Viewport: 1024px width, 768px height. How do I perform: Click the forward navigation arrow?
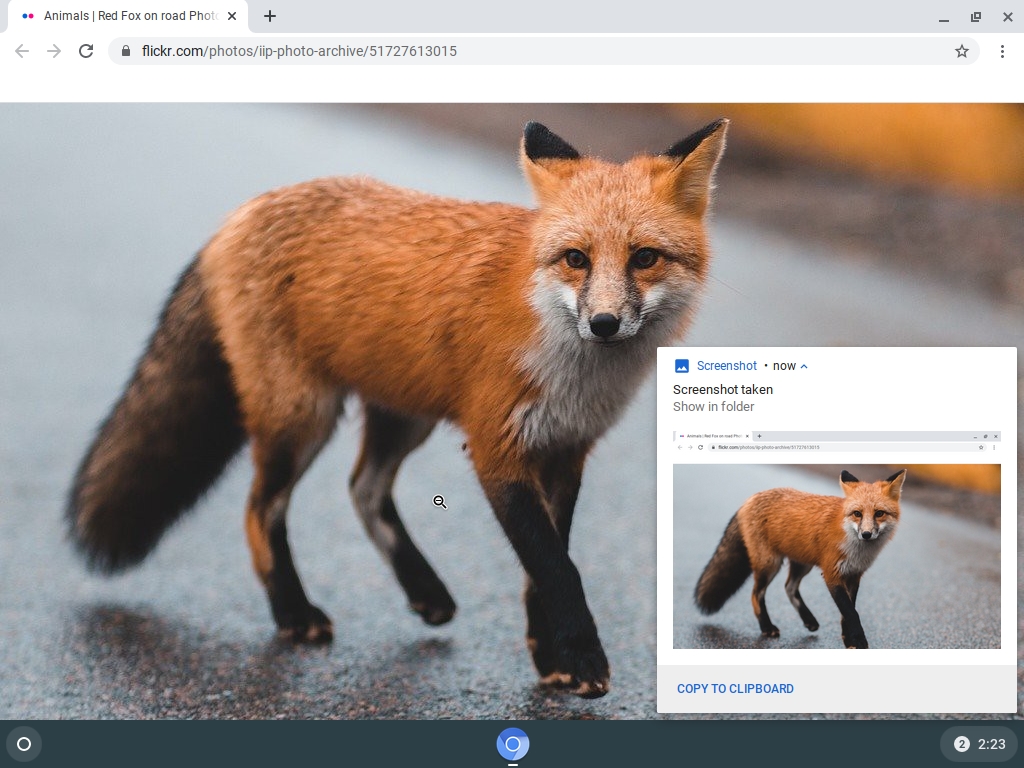point(53,50)
